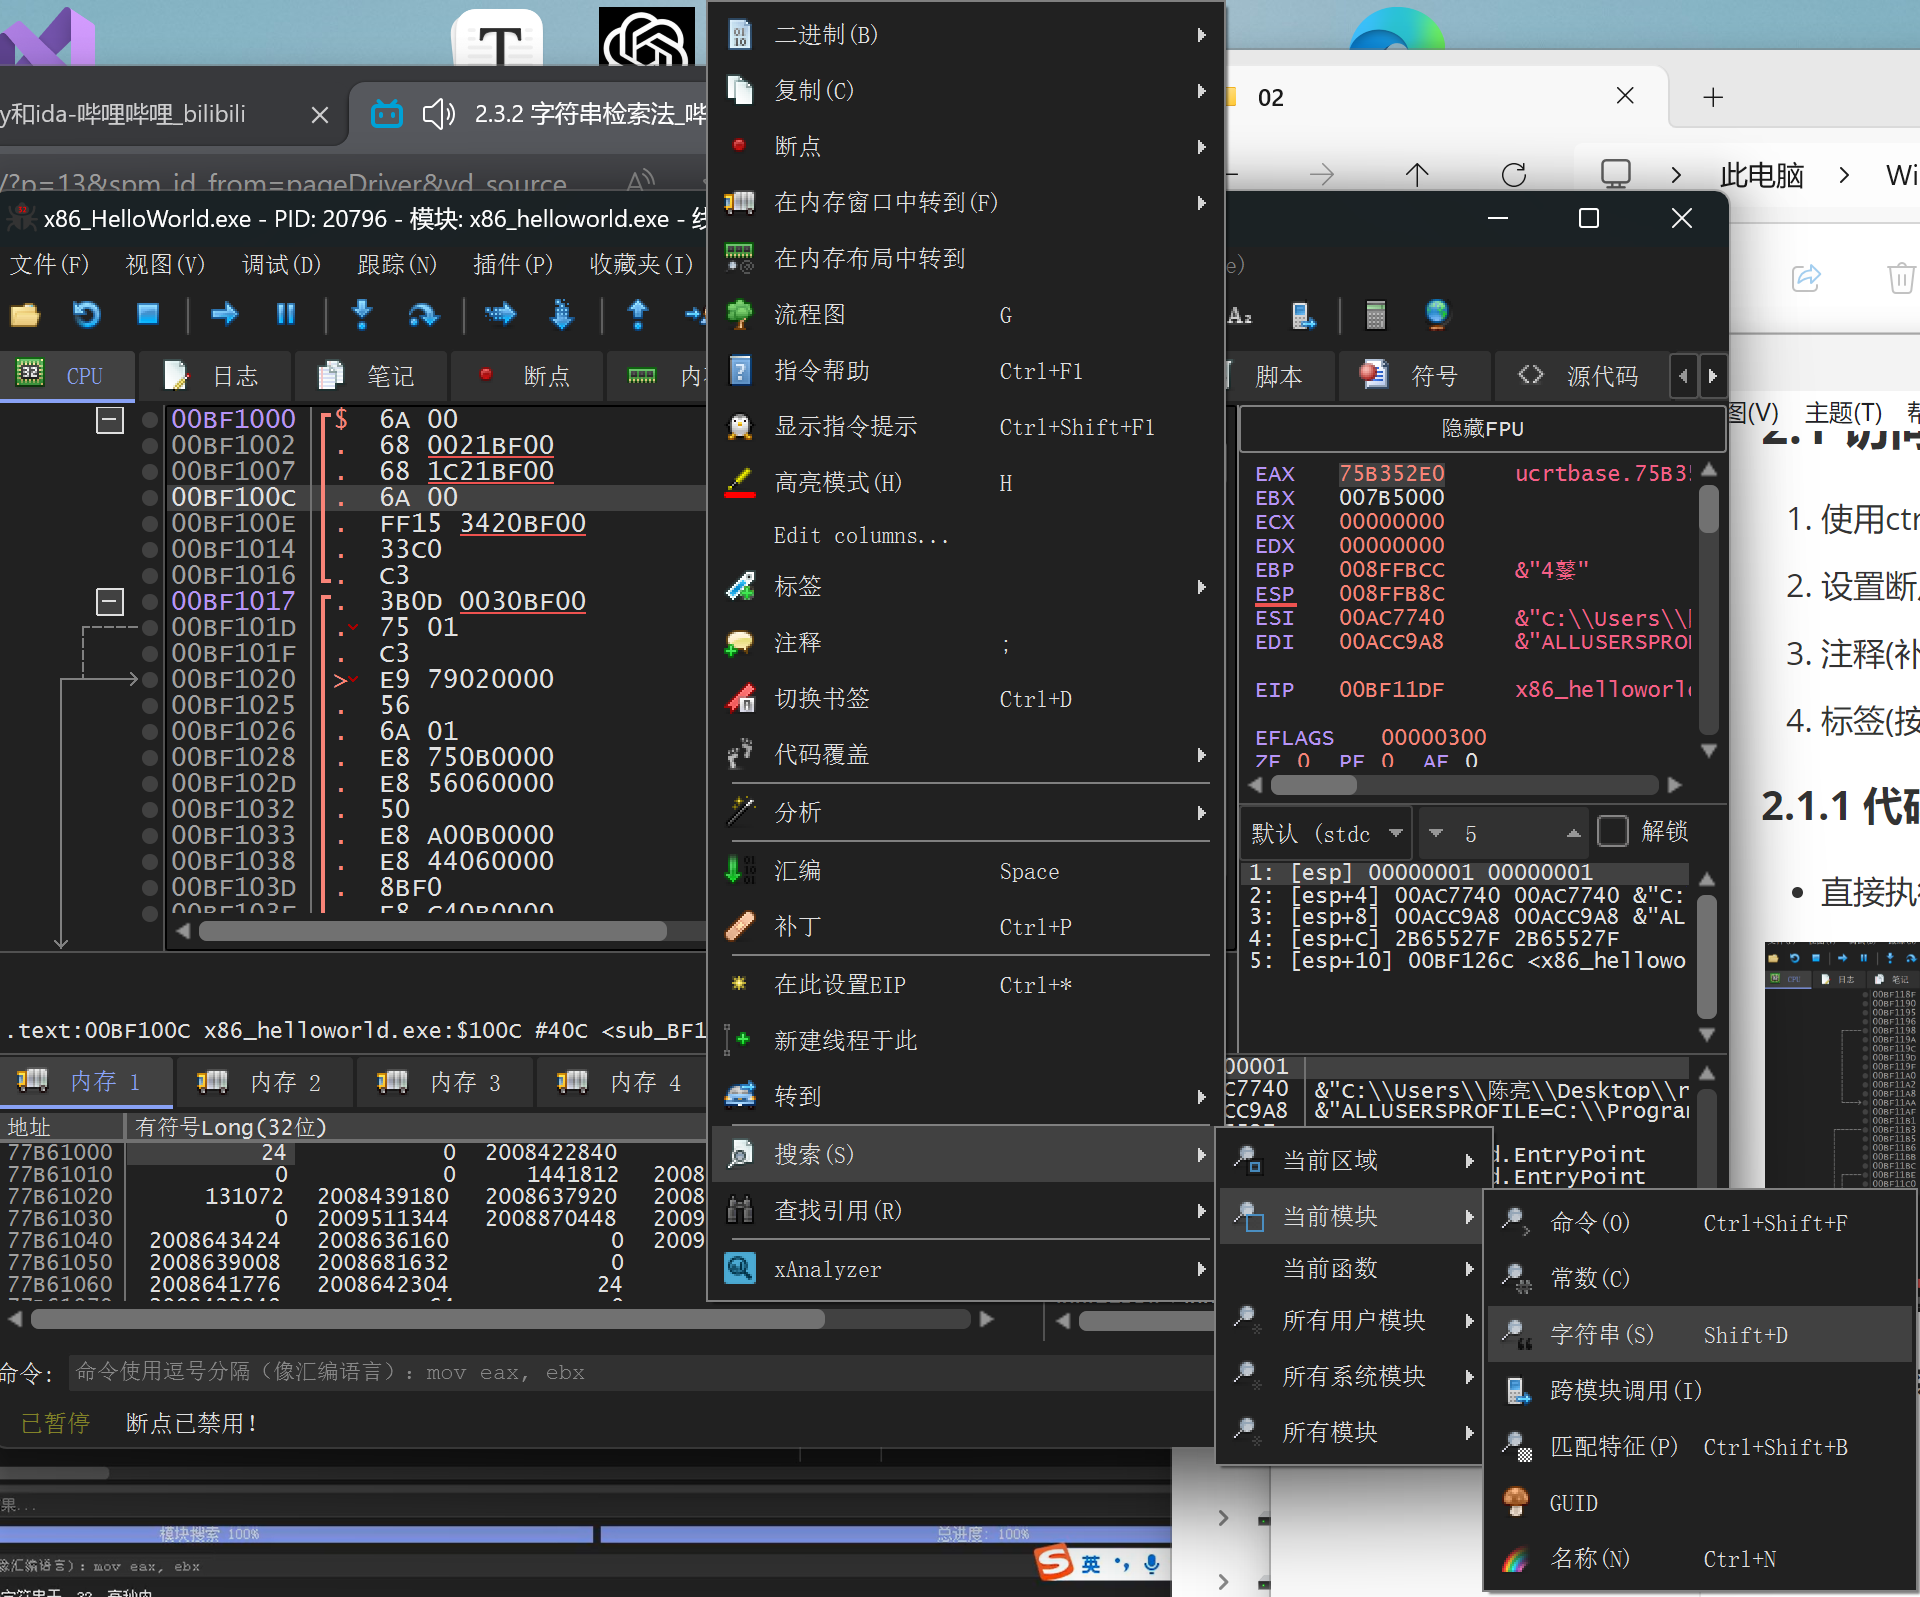Toggle breakpoint bullet at address 00BF1007
Viewport: 1920px width, 1597px height.
coord(150,471)
